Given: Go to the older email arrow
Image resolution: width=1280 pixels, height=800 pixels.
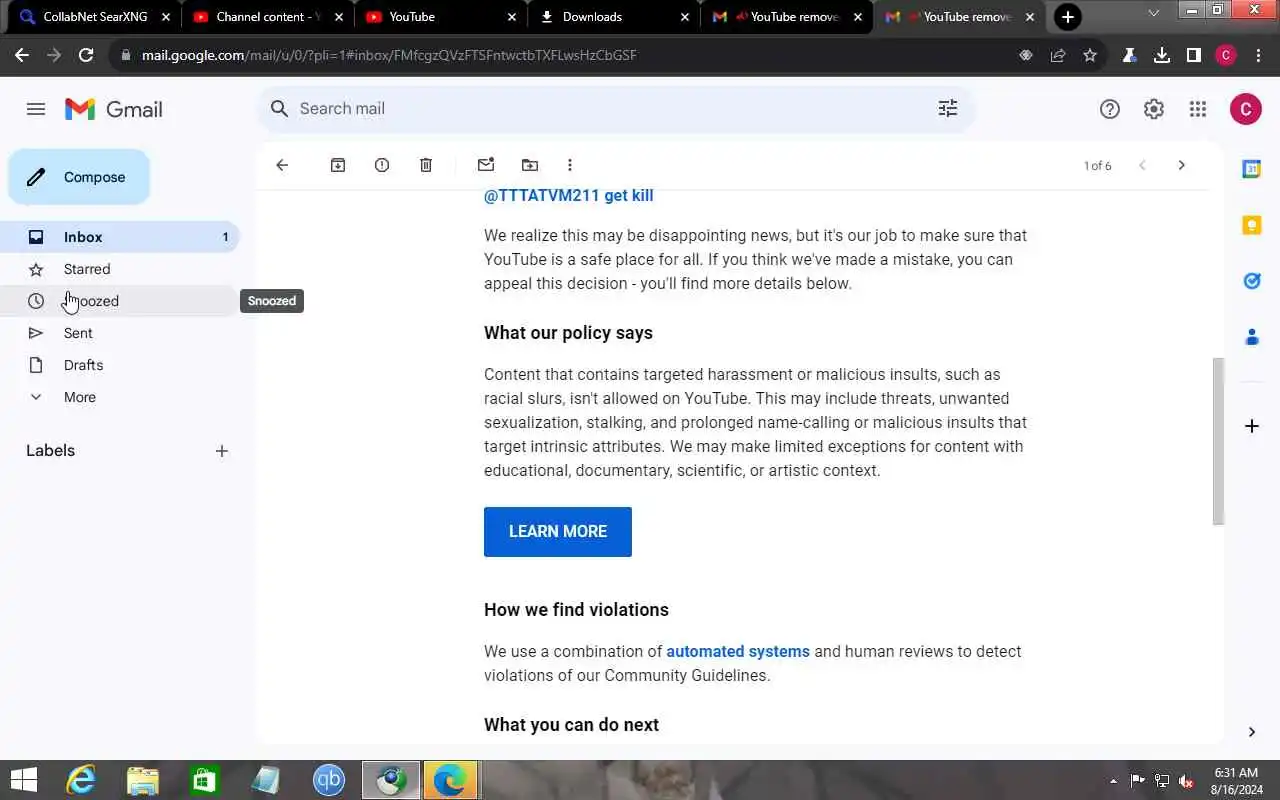Looking at the screenshot, I should coord(1181,165).
